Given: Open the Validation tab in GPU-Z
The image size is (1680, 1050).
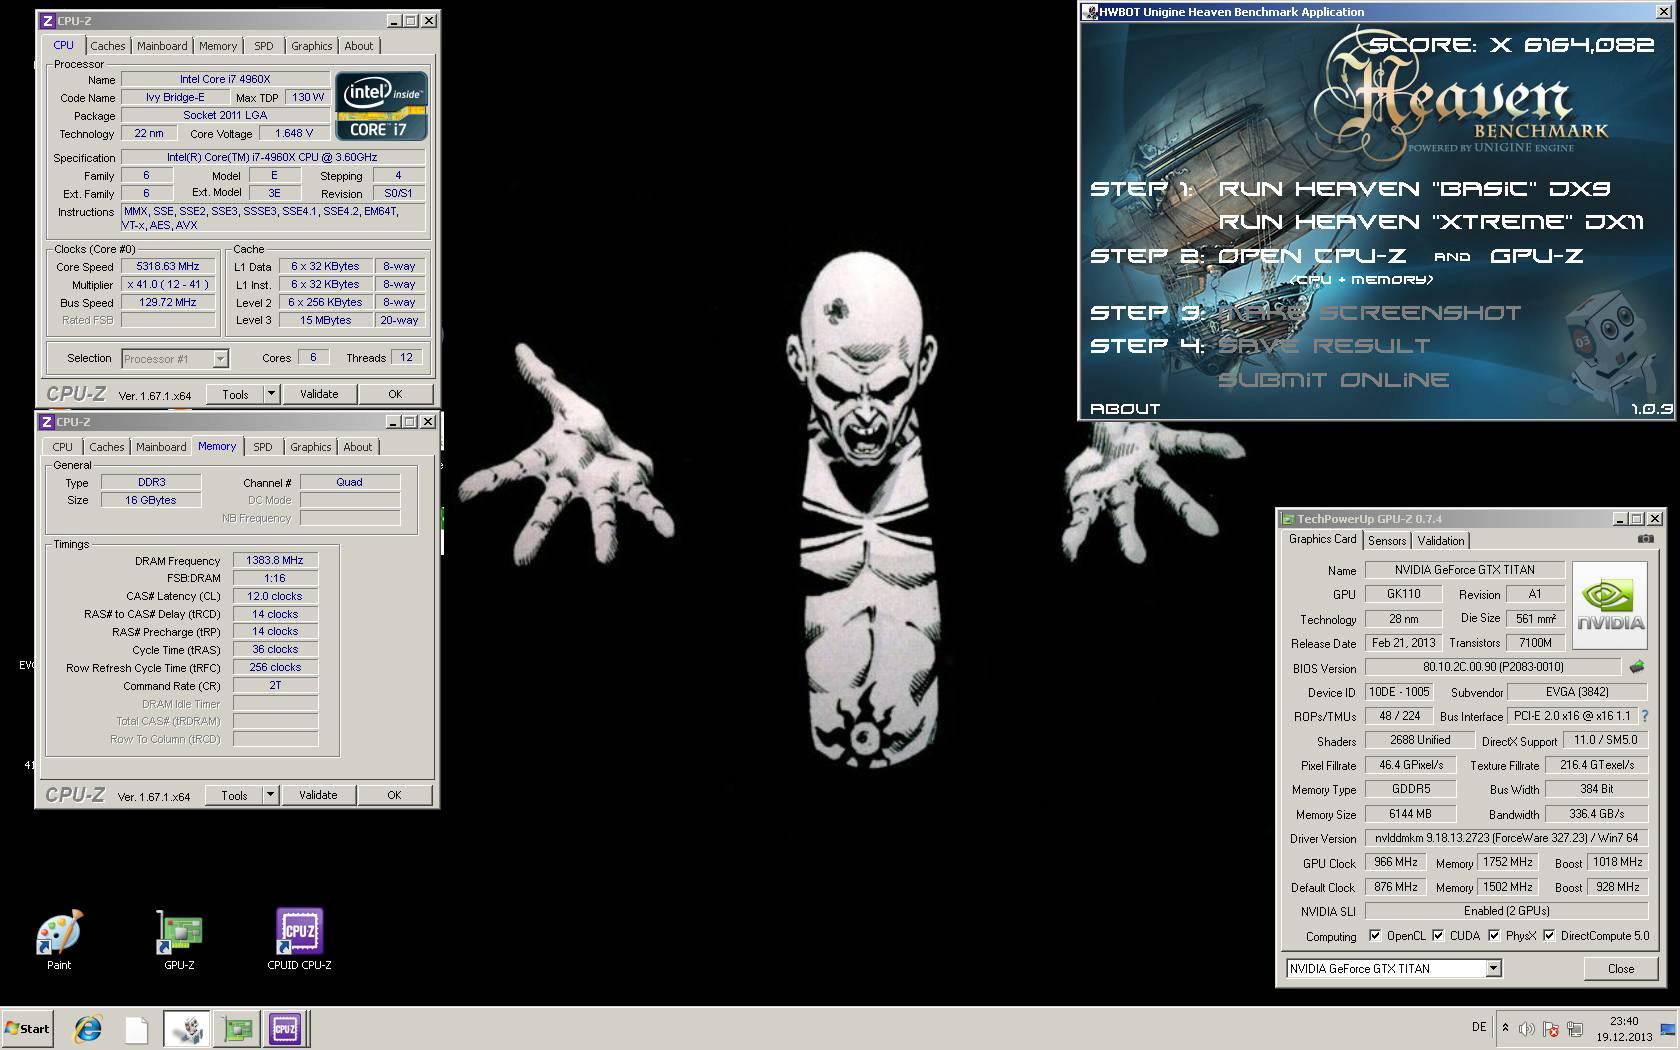Looking at the screenshot, I should coord(1441,540).
